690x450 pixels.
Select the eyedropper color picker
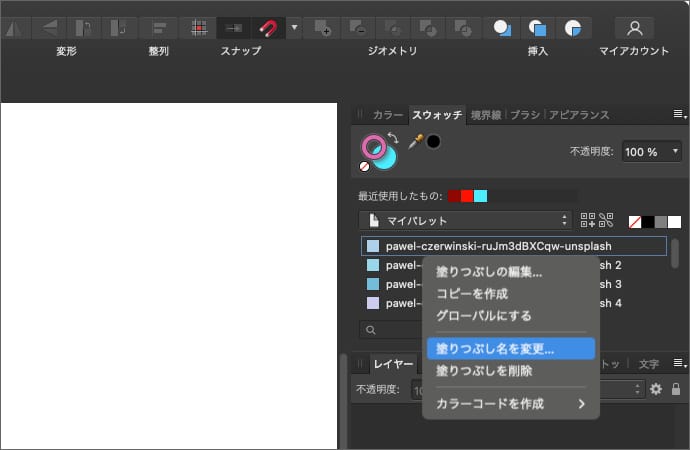click(x=415, y=142)
